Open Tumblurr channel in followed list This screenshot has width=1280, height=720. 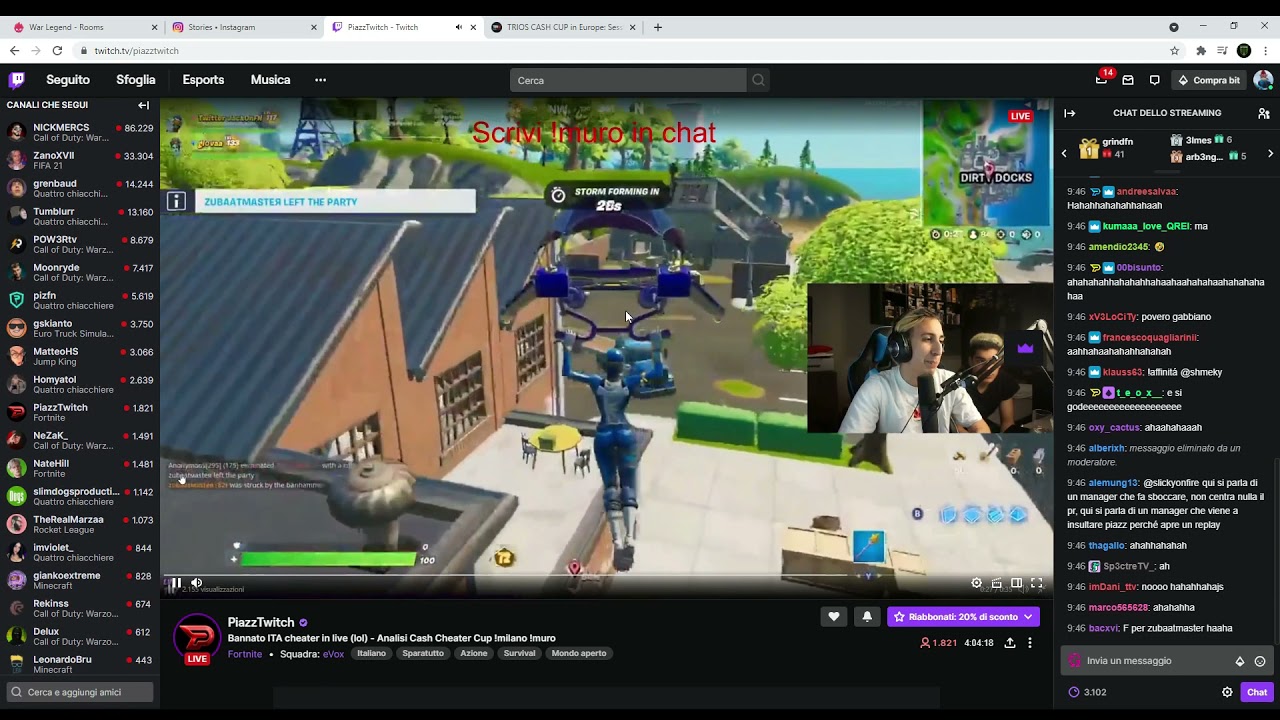[x=80, y=216]
